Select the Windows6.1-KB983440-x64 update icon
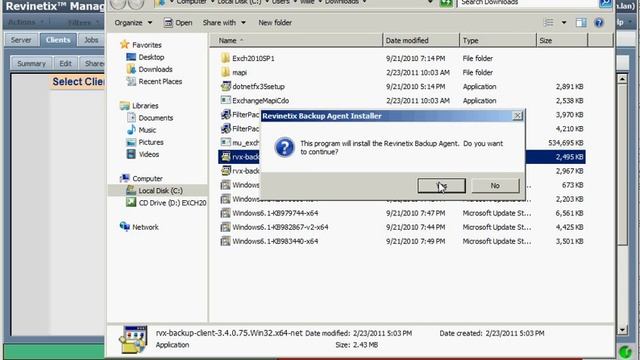This screenshot has height=360, width=640. 225,241
